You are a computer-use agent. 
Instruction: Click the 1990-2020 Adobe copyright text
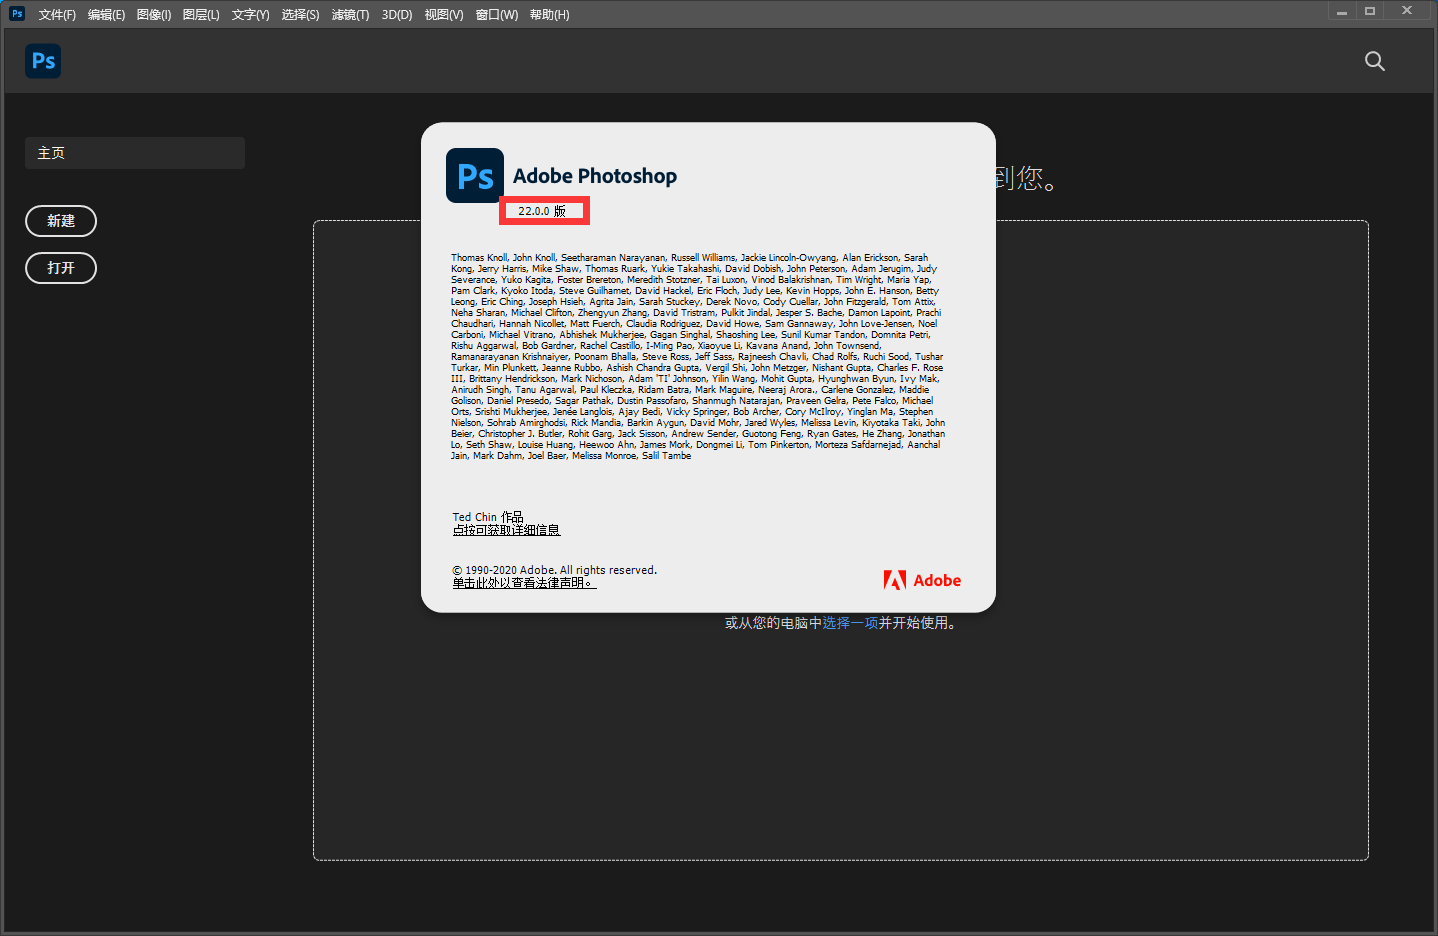(x=555, y=570)
